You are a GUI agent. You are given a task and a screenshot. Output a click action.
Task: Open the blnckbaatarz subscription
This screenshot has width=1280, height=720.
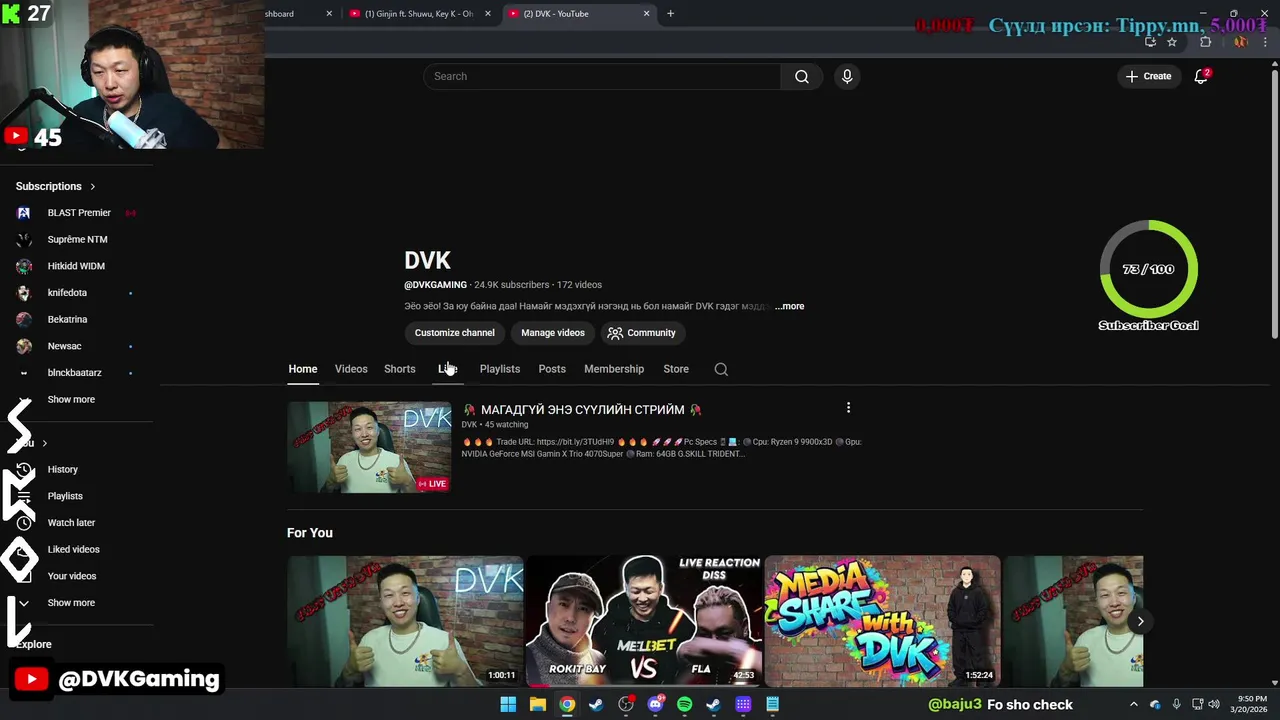[x=74, y=373]
